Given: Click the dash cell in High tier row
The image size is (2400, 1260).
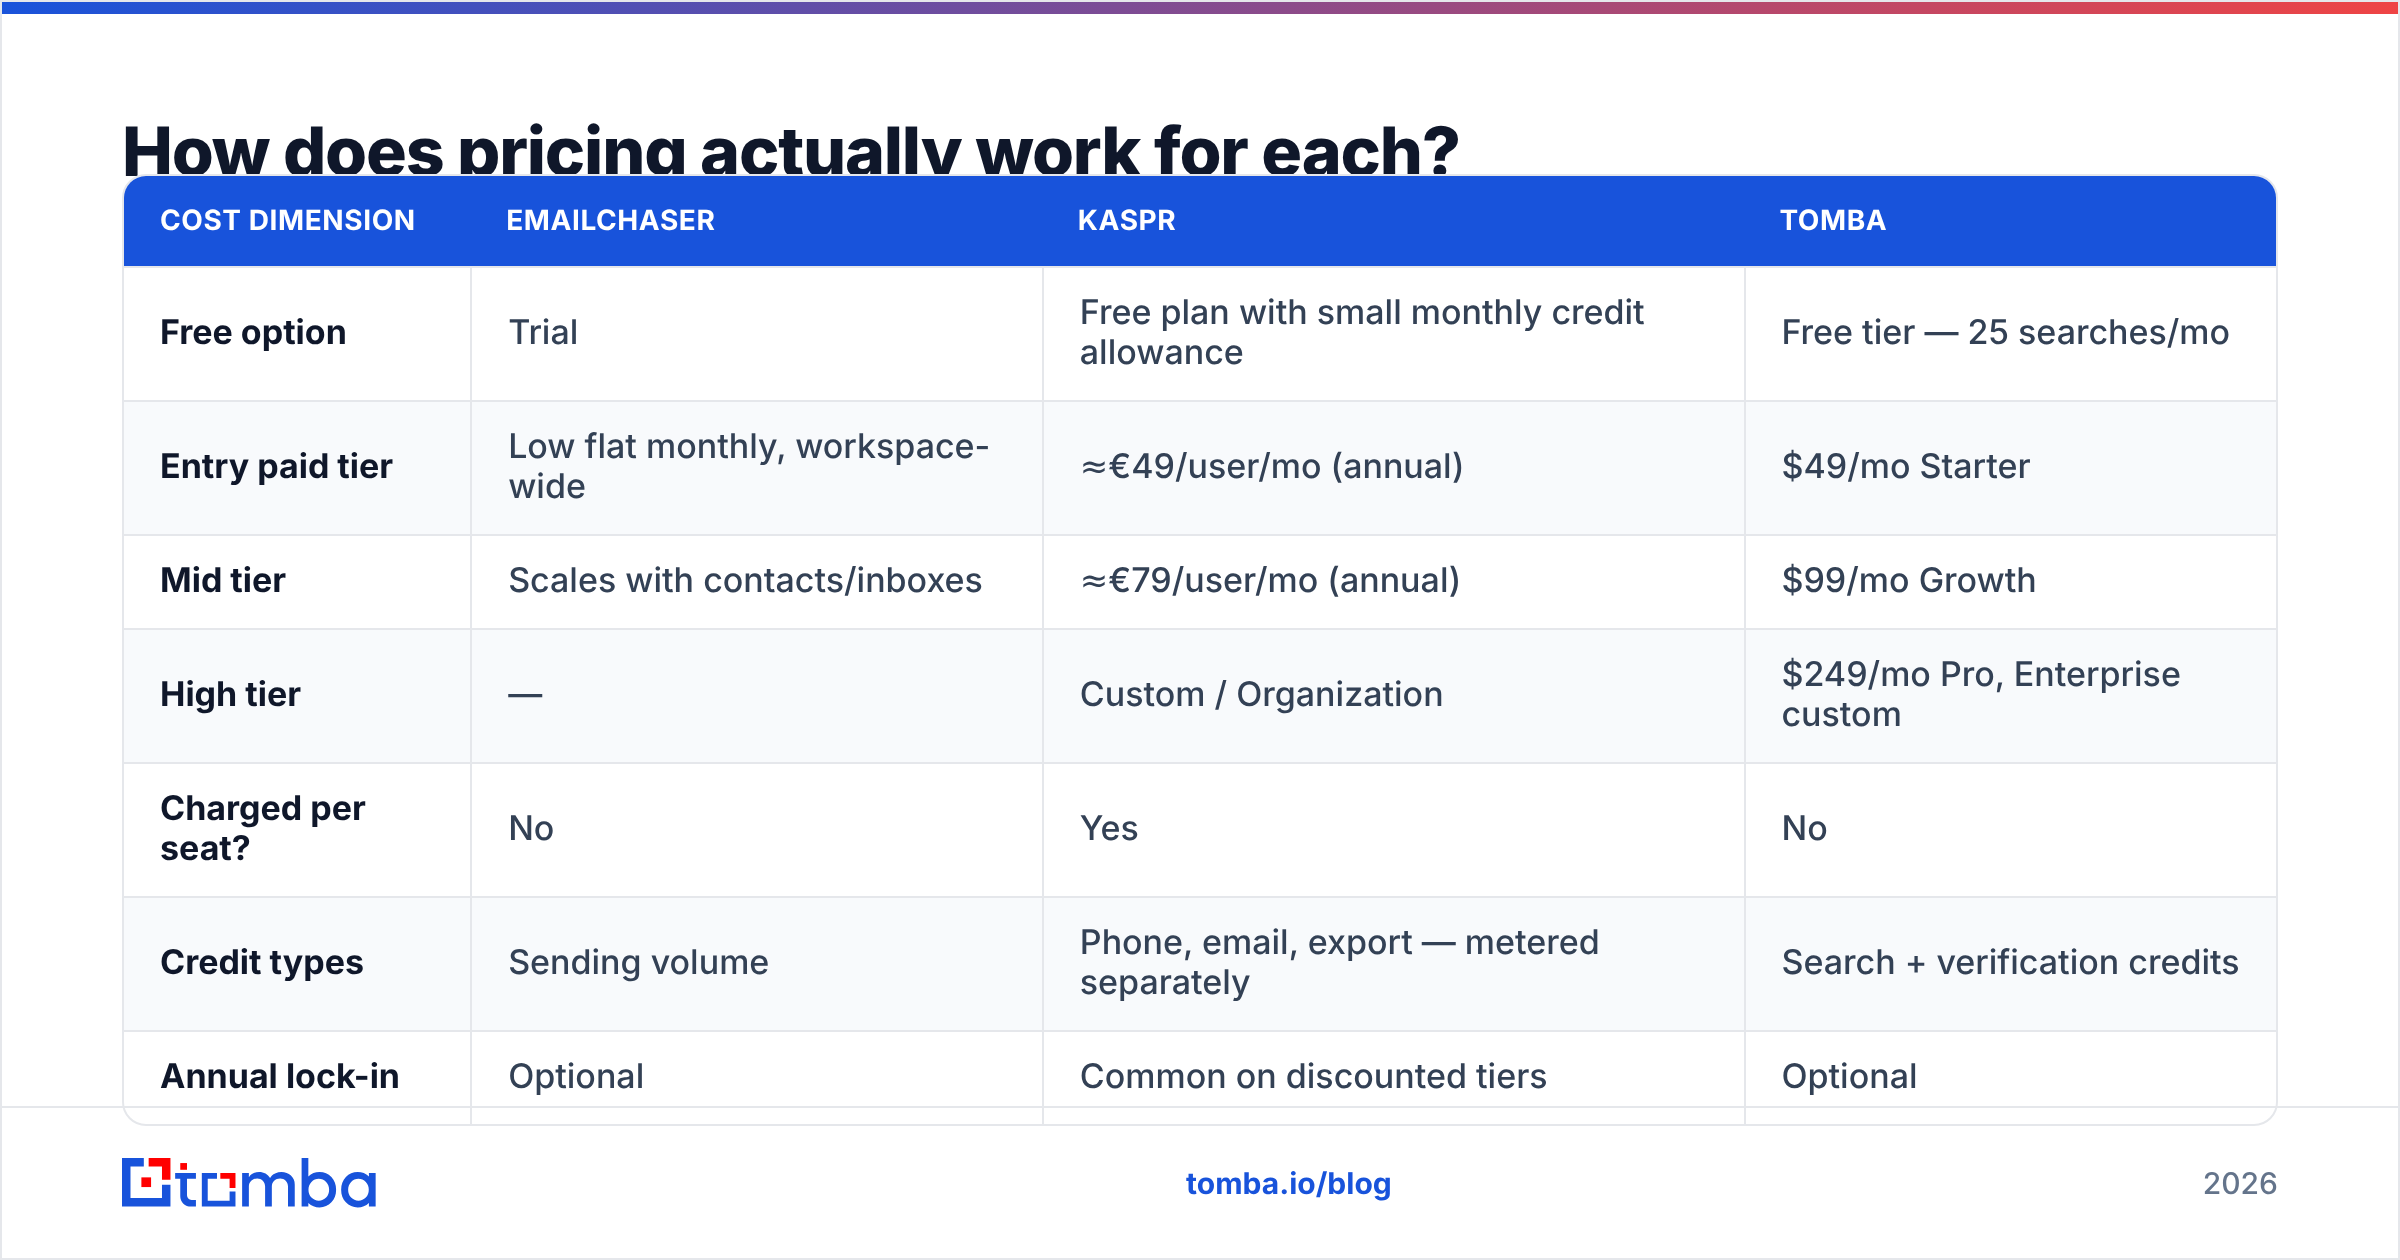Looking at the screenshot, I should 525,695.
